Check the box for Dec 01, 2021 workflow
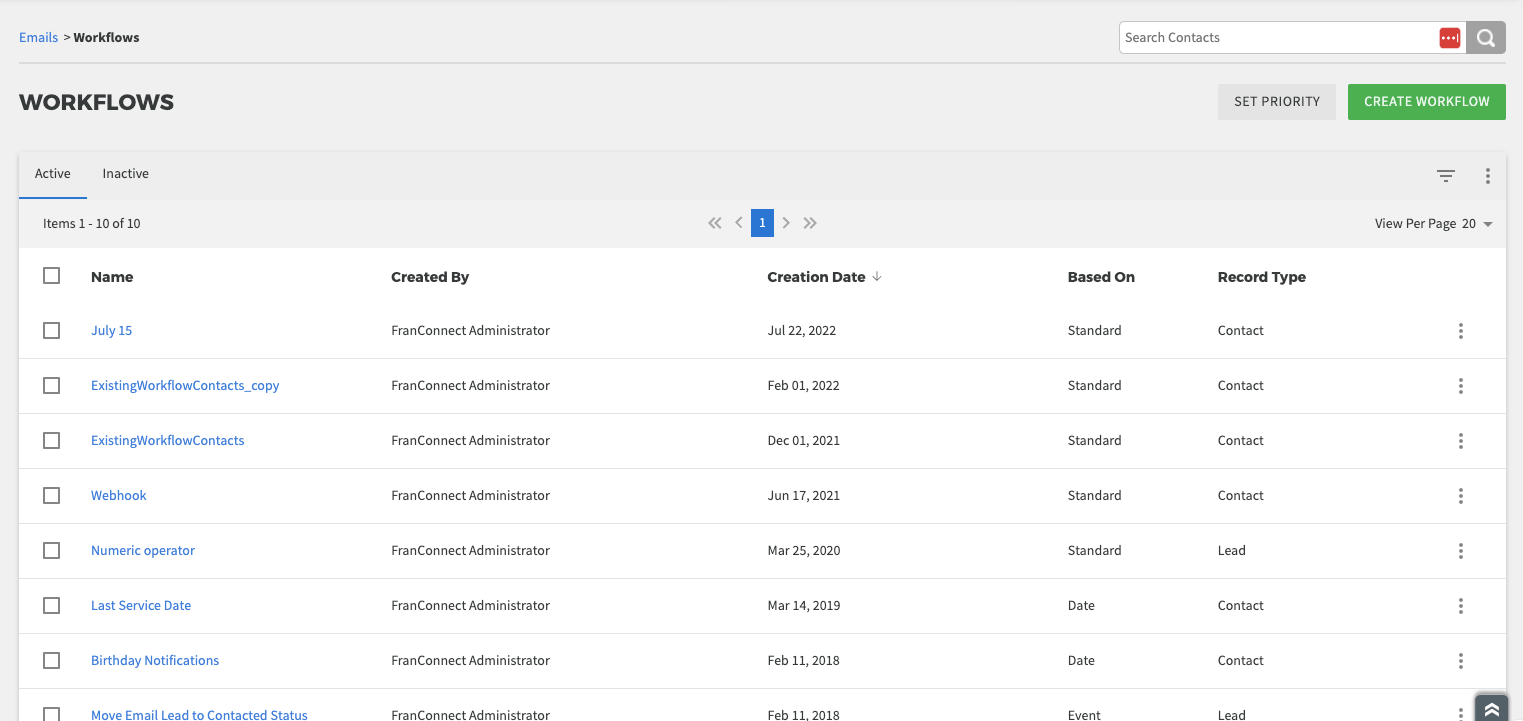The height and width of the screenshot is (721, 1523). tap(52, 441)
